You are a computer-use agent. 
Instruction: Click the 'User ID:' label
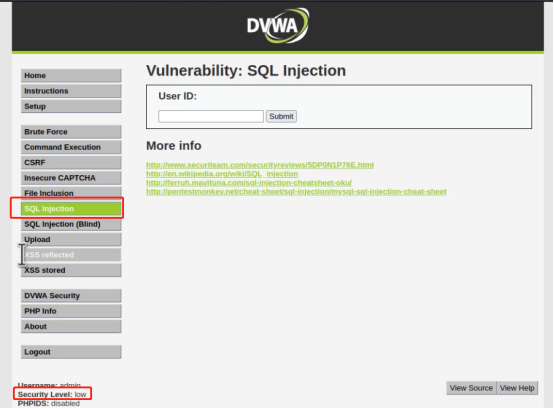tap(177, 96)
